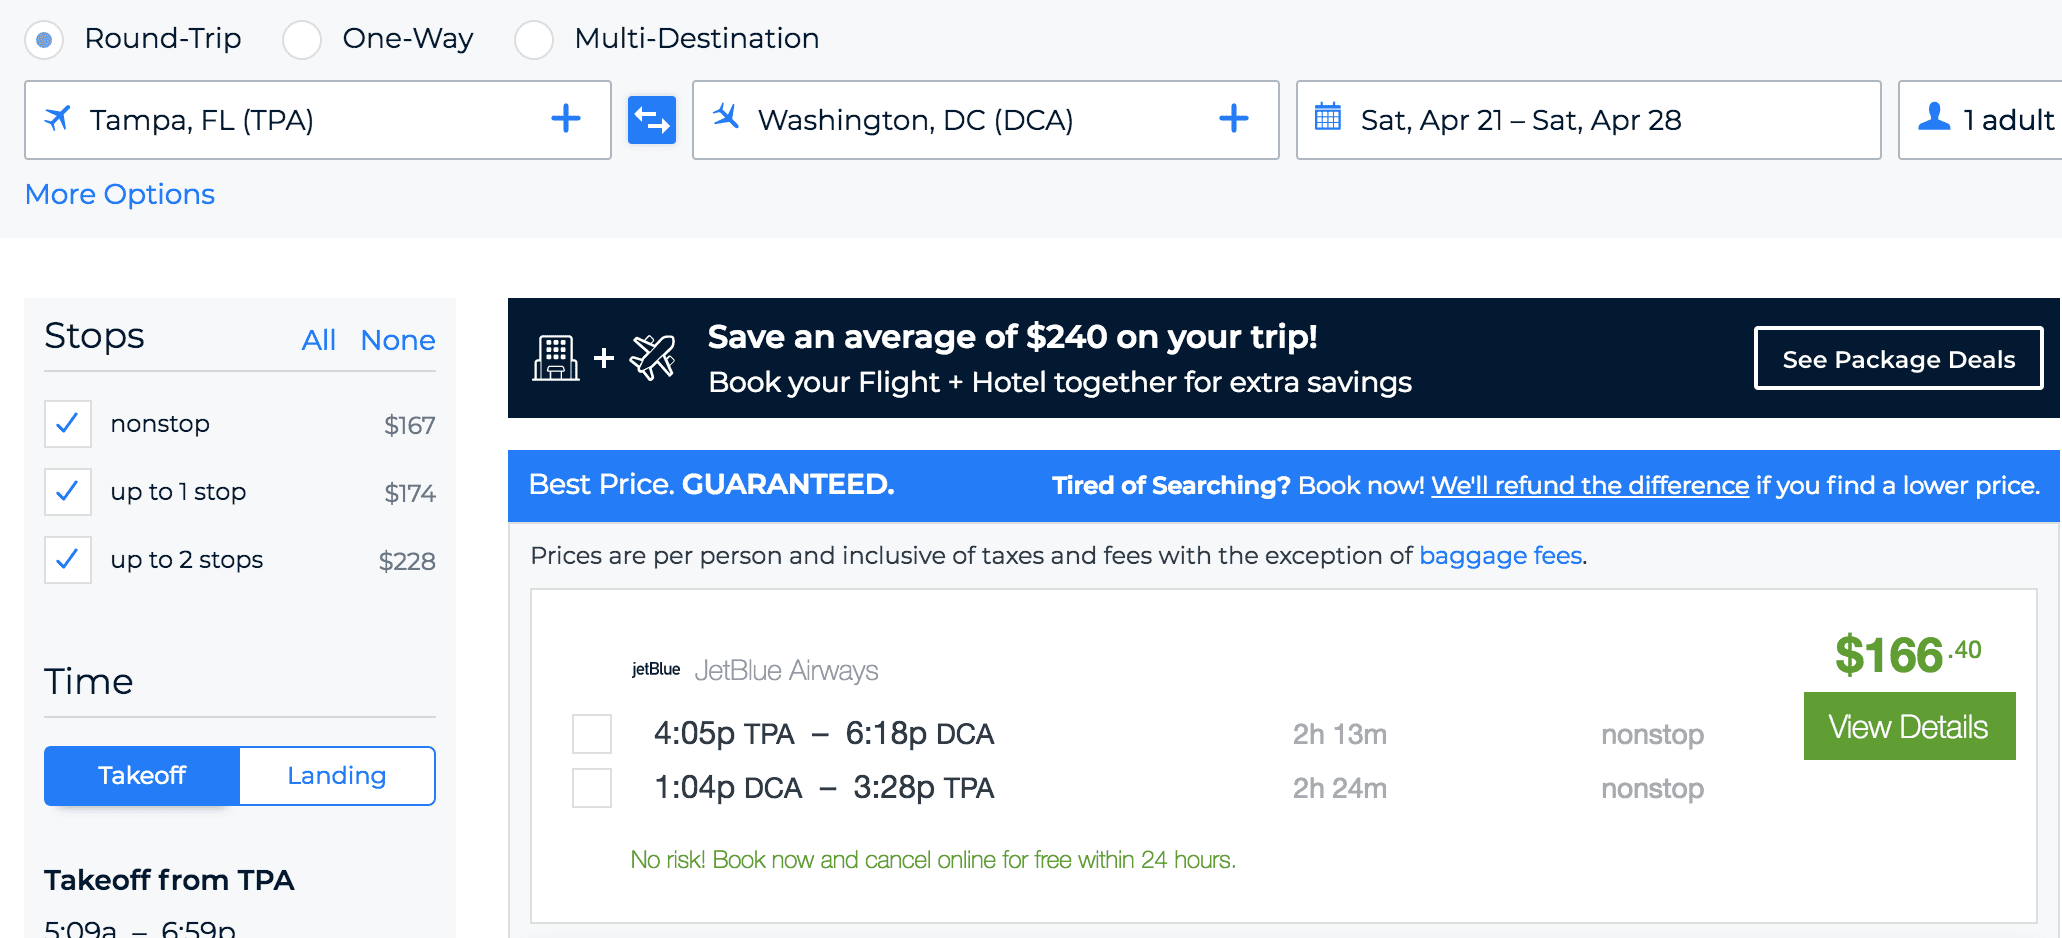Viewport: 2062px width, 938px height.
Task: Uncheck the up to 2 stops filter
Action: (68, 560)
